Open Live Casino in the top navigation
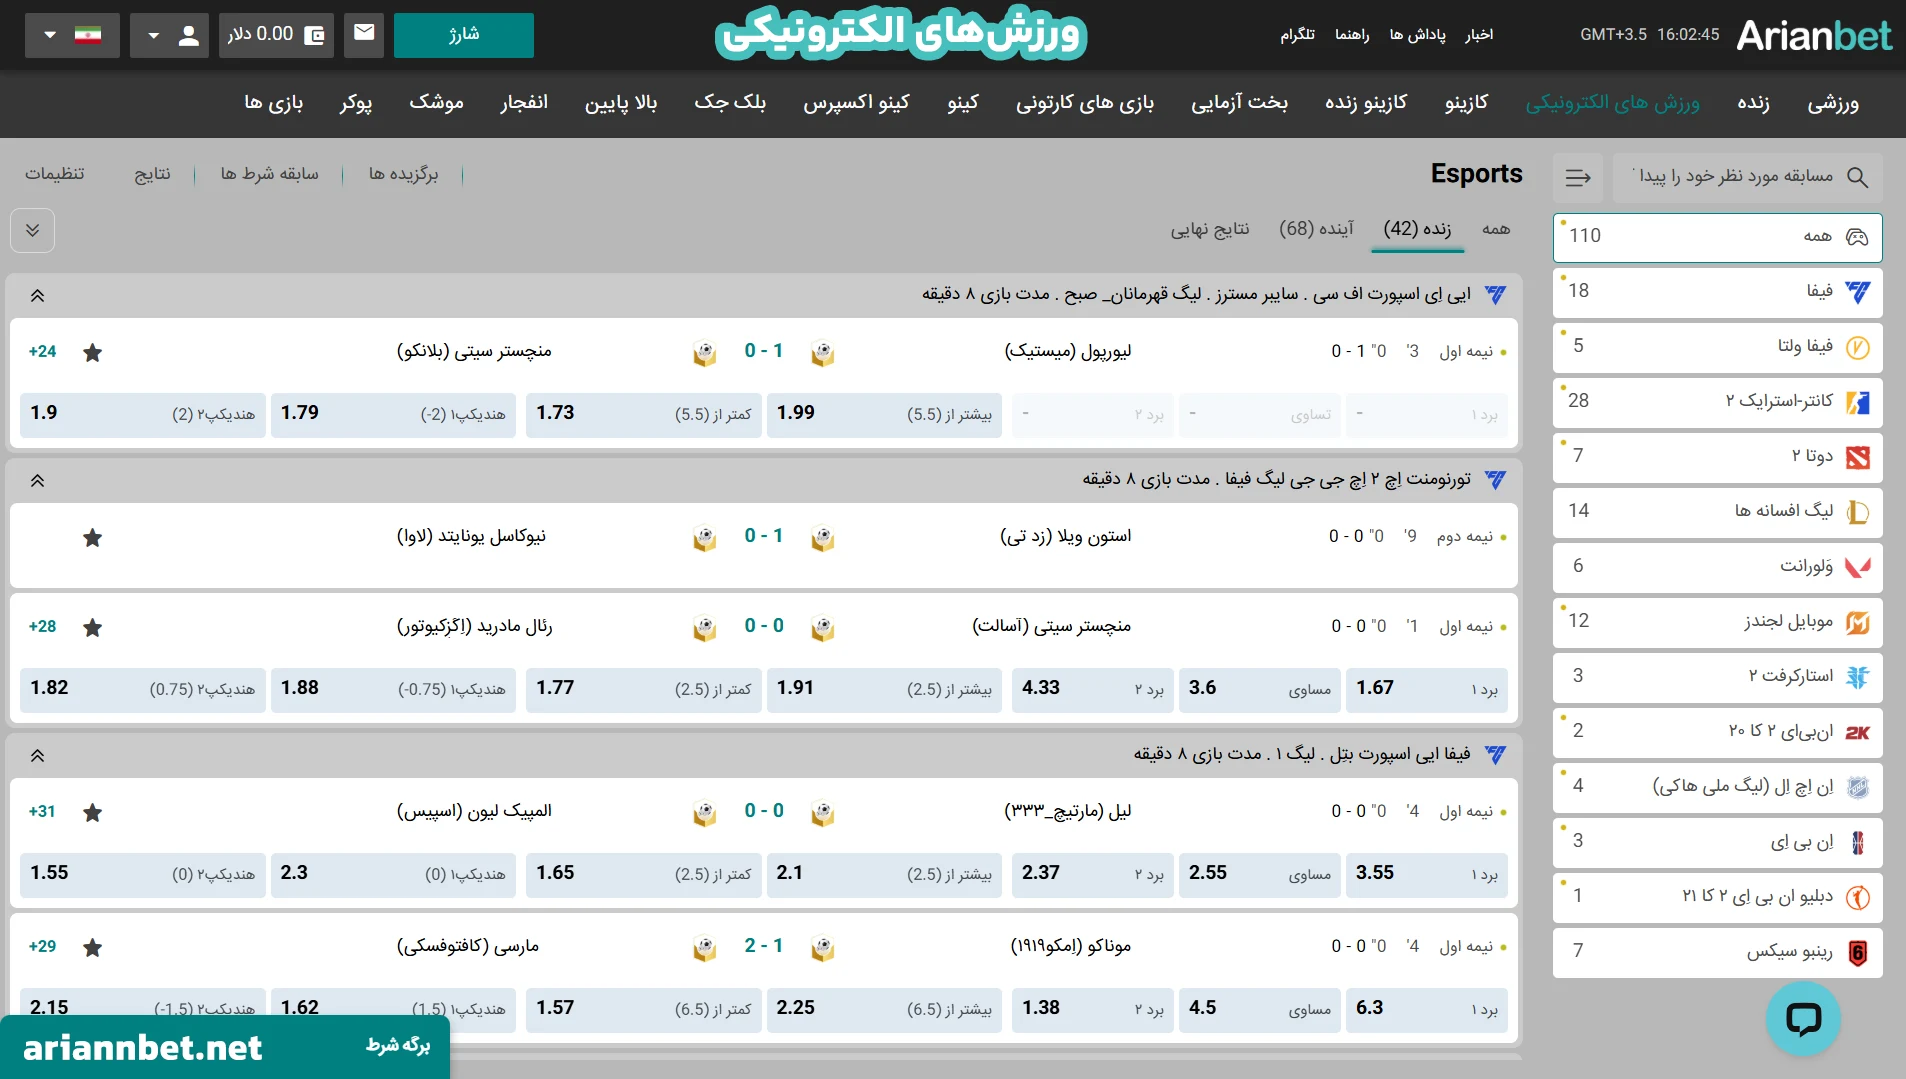This screenshot has width=1906, height=1079. pyautogui.click(x=1365, y=103)
